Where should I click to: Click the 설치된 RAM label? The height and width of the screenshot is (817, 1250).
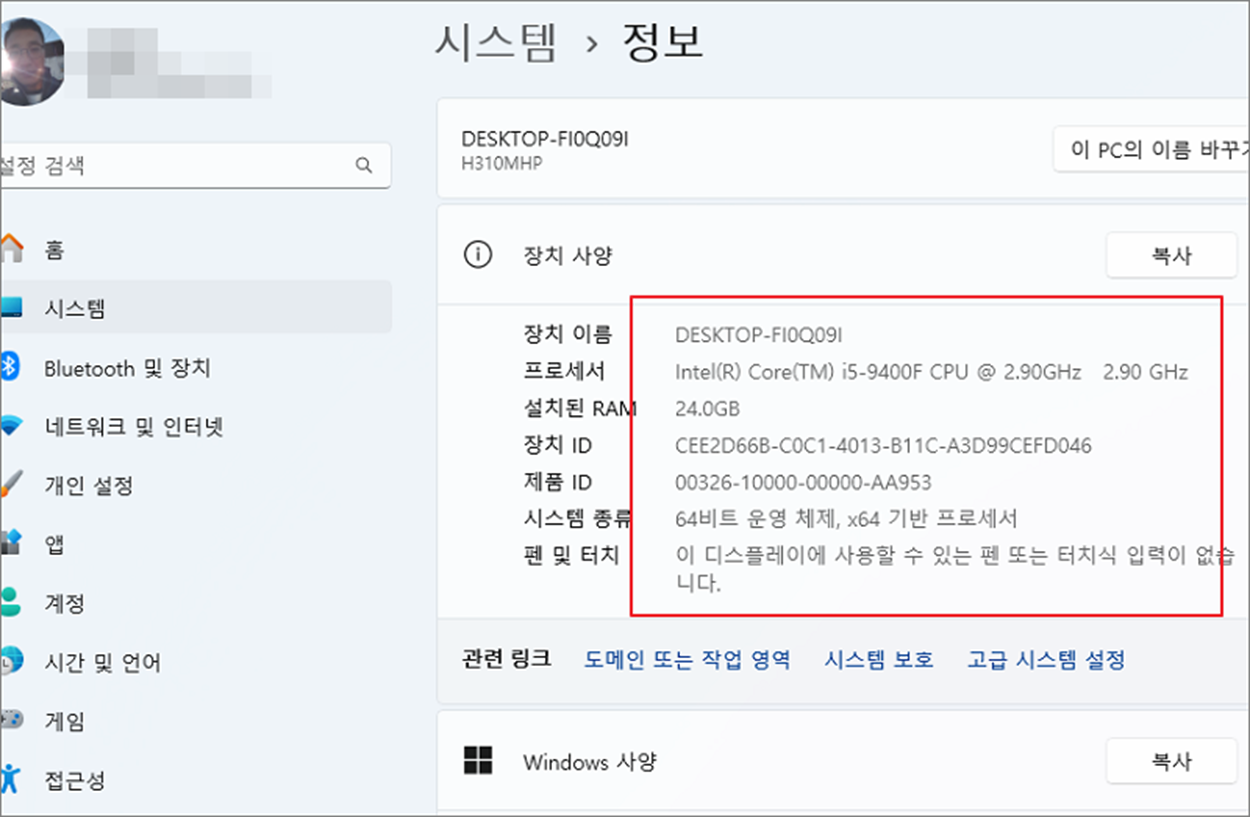(580, 408)
